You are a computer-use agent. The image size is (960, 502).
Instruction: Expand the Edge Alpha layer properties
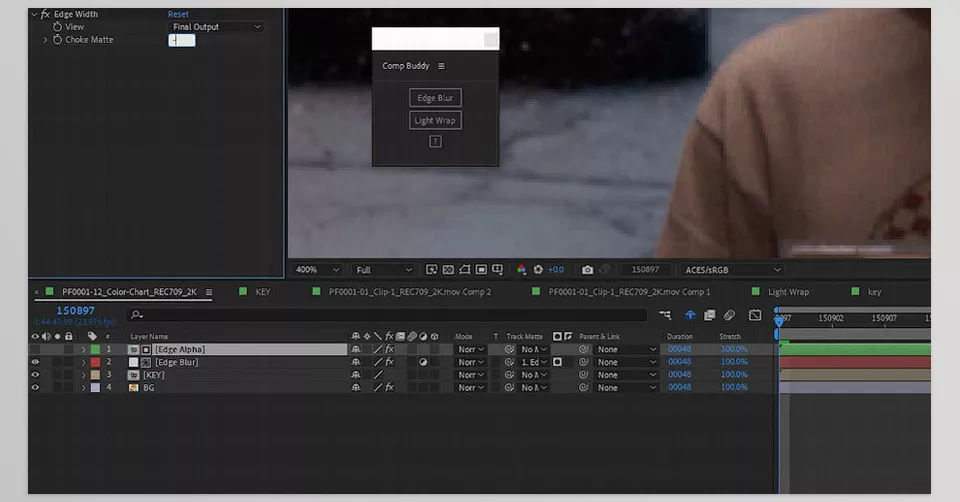pyautogui.click(x=84, y=350)
